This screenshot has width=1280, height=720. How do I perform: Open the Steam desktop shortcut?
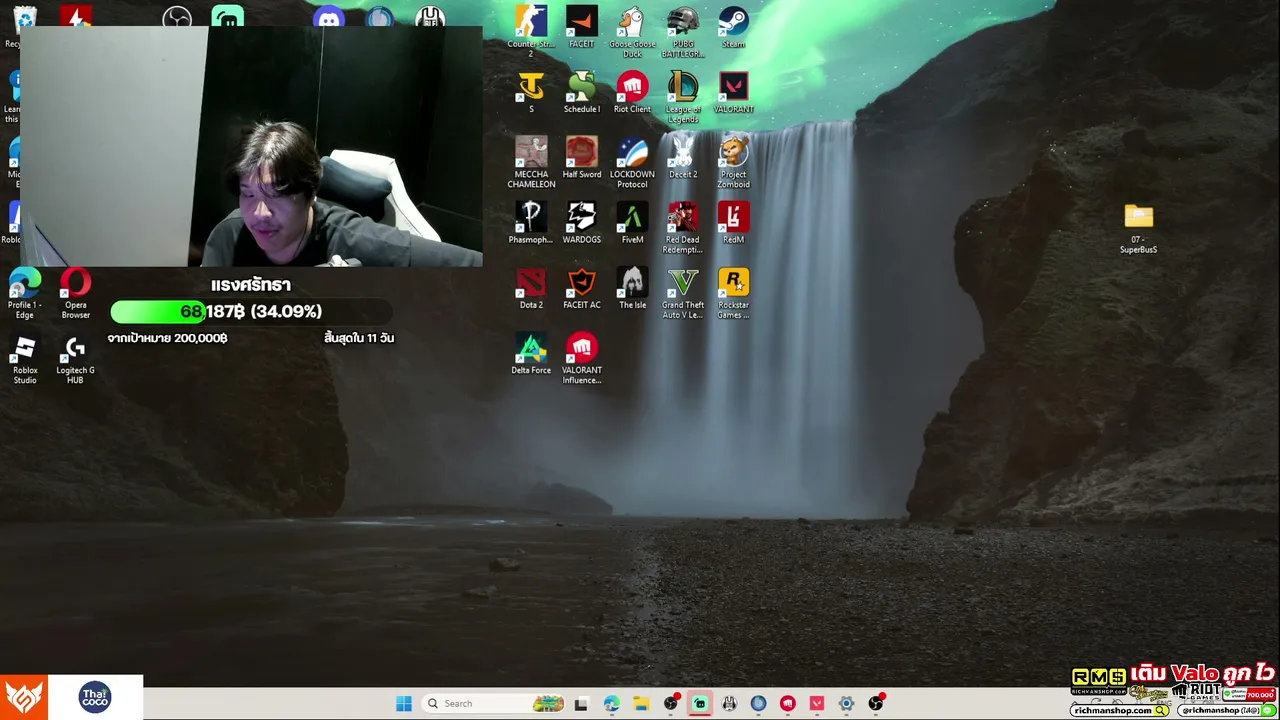point(733,27)
